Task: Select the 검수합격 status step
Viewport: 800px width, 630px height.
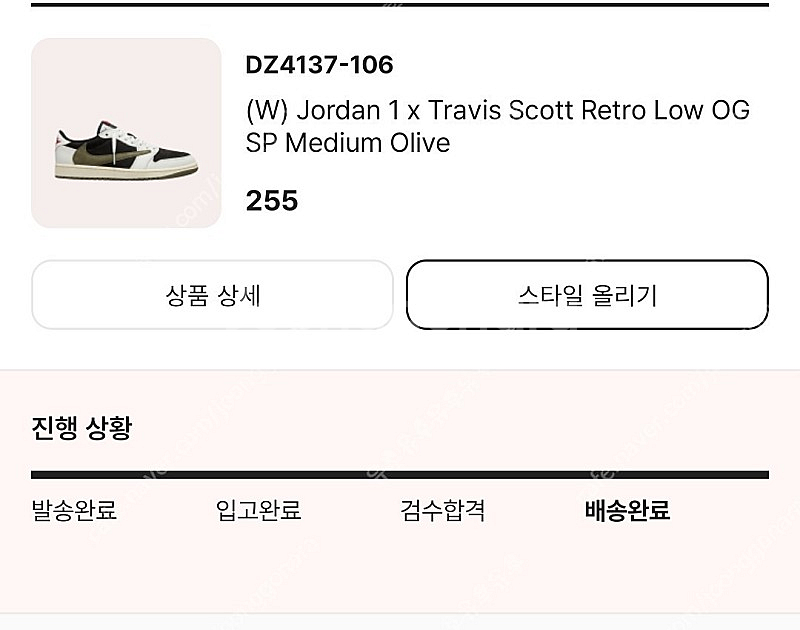Action: tap(443, 511)
